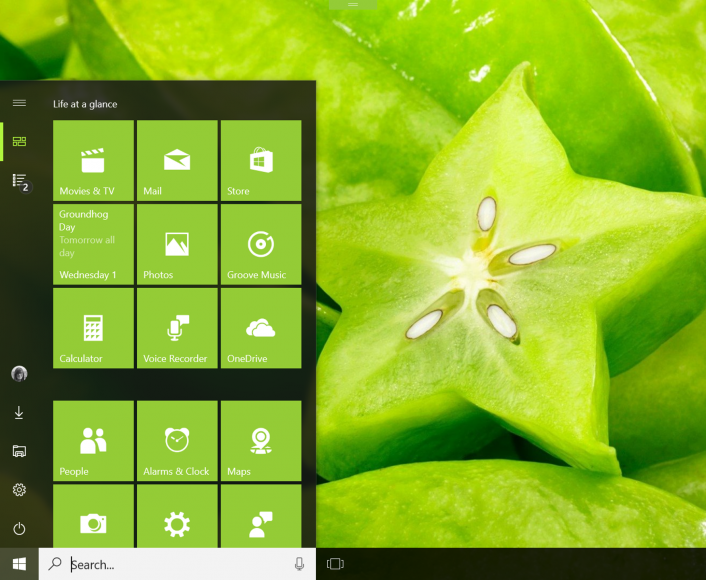
Task: Launch the Voice Recorder tile
Action: pyautogui.click(x=177, y=328)
